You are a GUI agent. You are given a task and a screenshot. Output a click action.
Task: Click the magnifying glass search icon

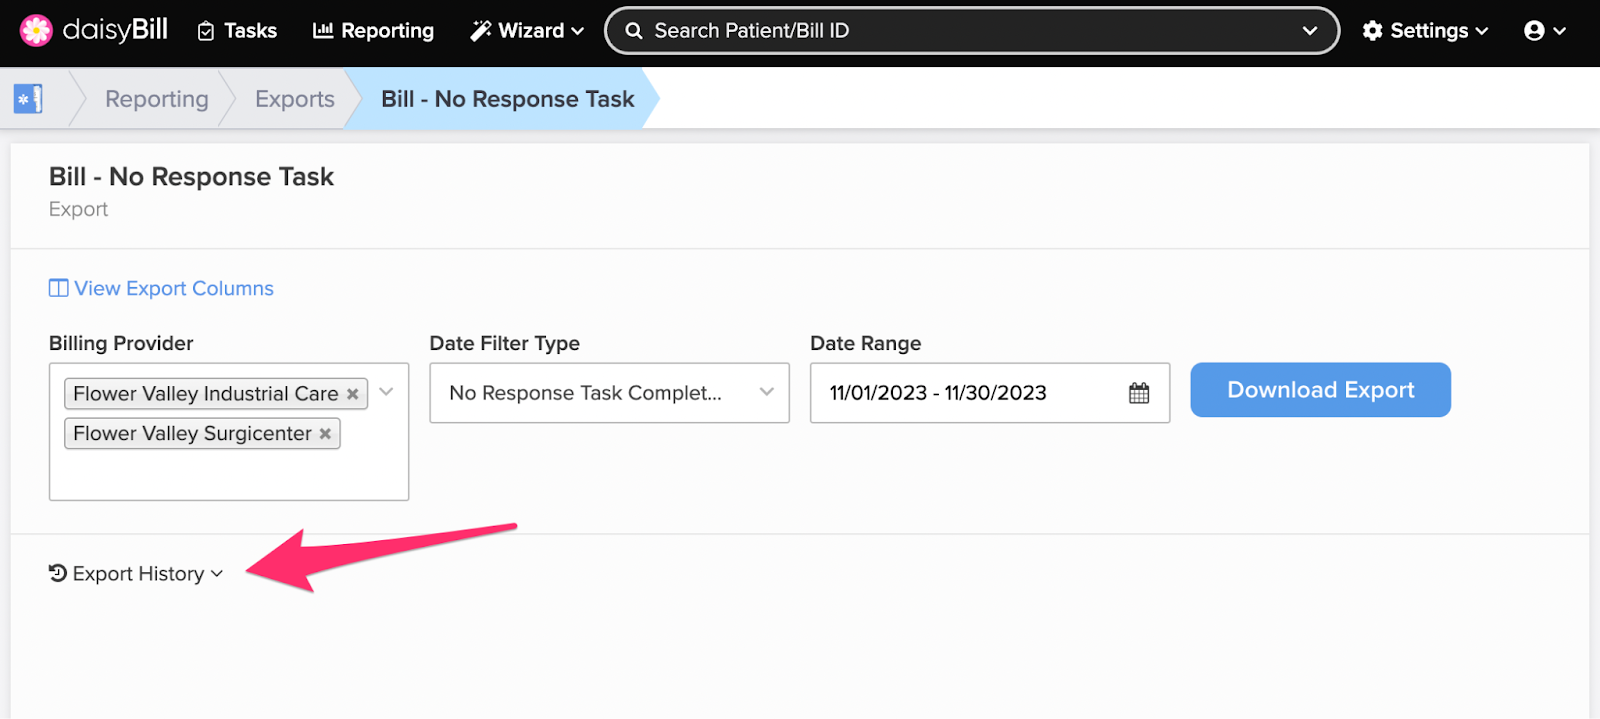pos(634,31)
